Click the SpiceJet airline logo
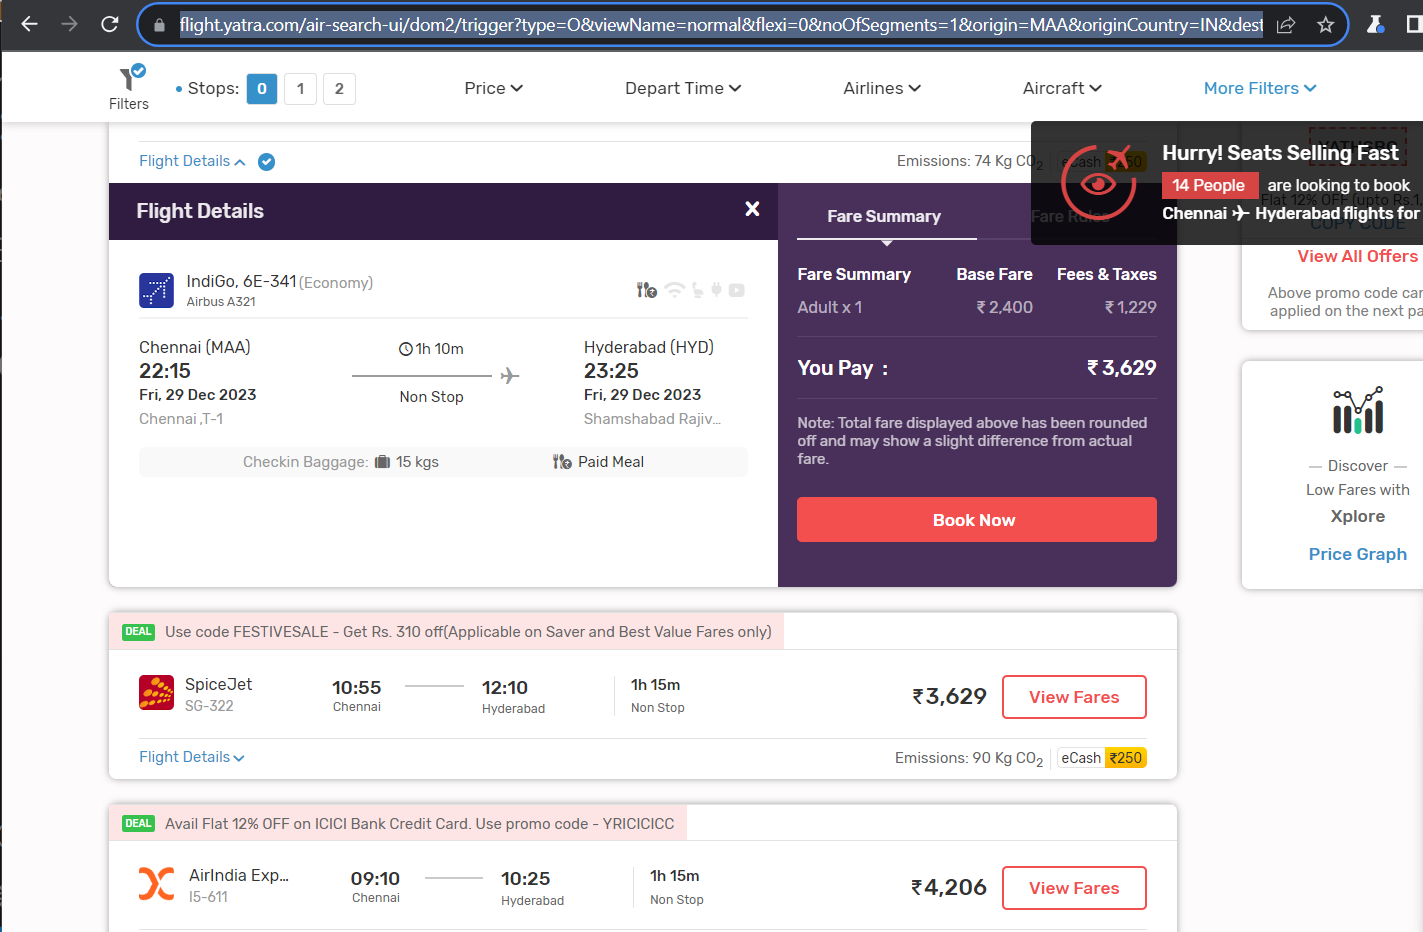The image size is (1423, 932). coord(156,693)
